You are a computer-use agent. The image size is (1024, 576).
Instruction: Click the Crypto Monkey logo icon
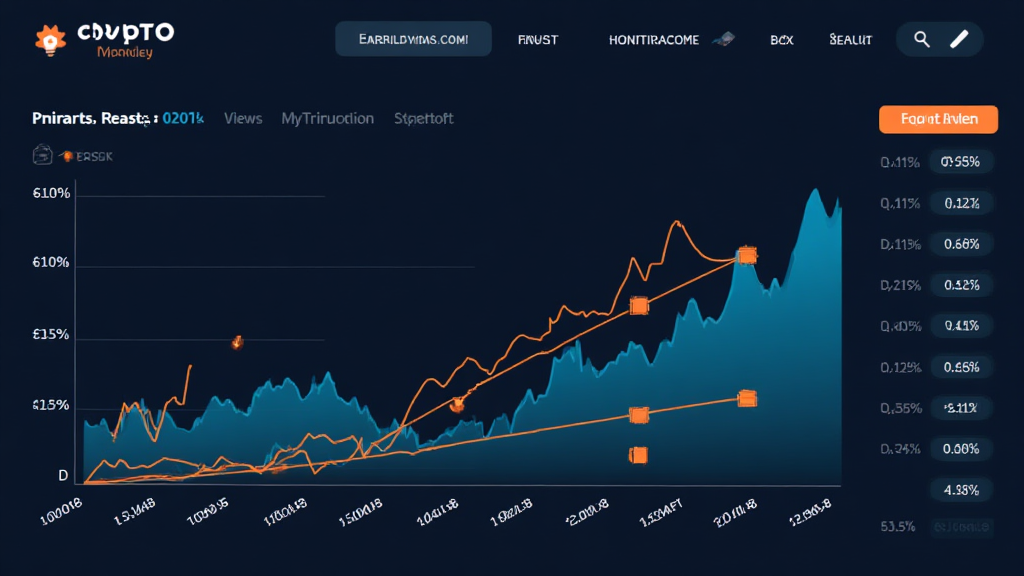51,39
